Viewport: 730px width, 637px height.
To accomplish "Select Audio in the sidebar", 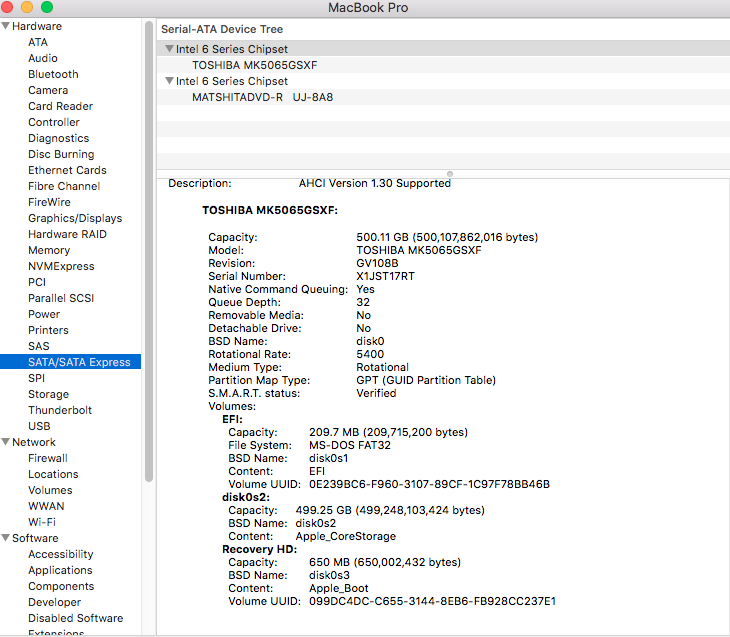I will click(x=43, y=58).
